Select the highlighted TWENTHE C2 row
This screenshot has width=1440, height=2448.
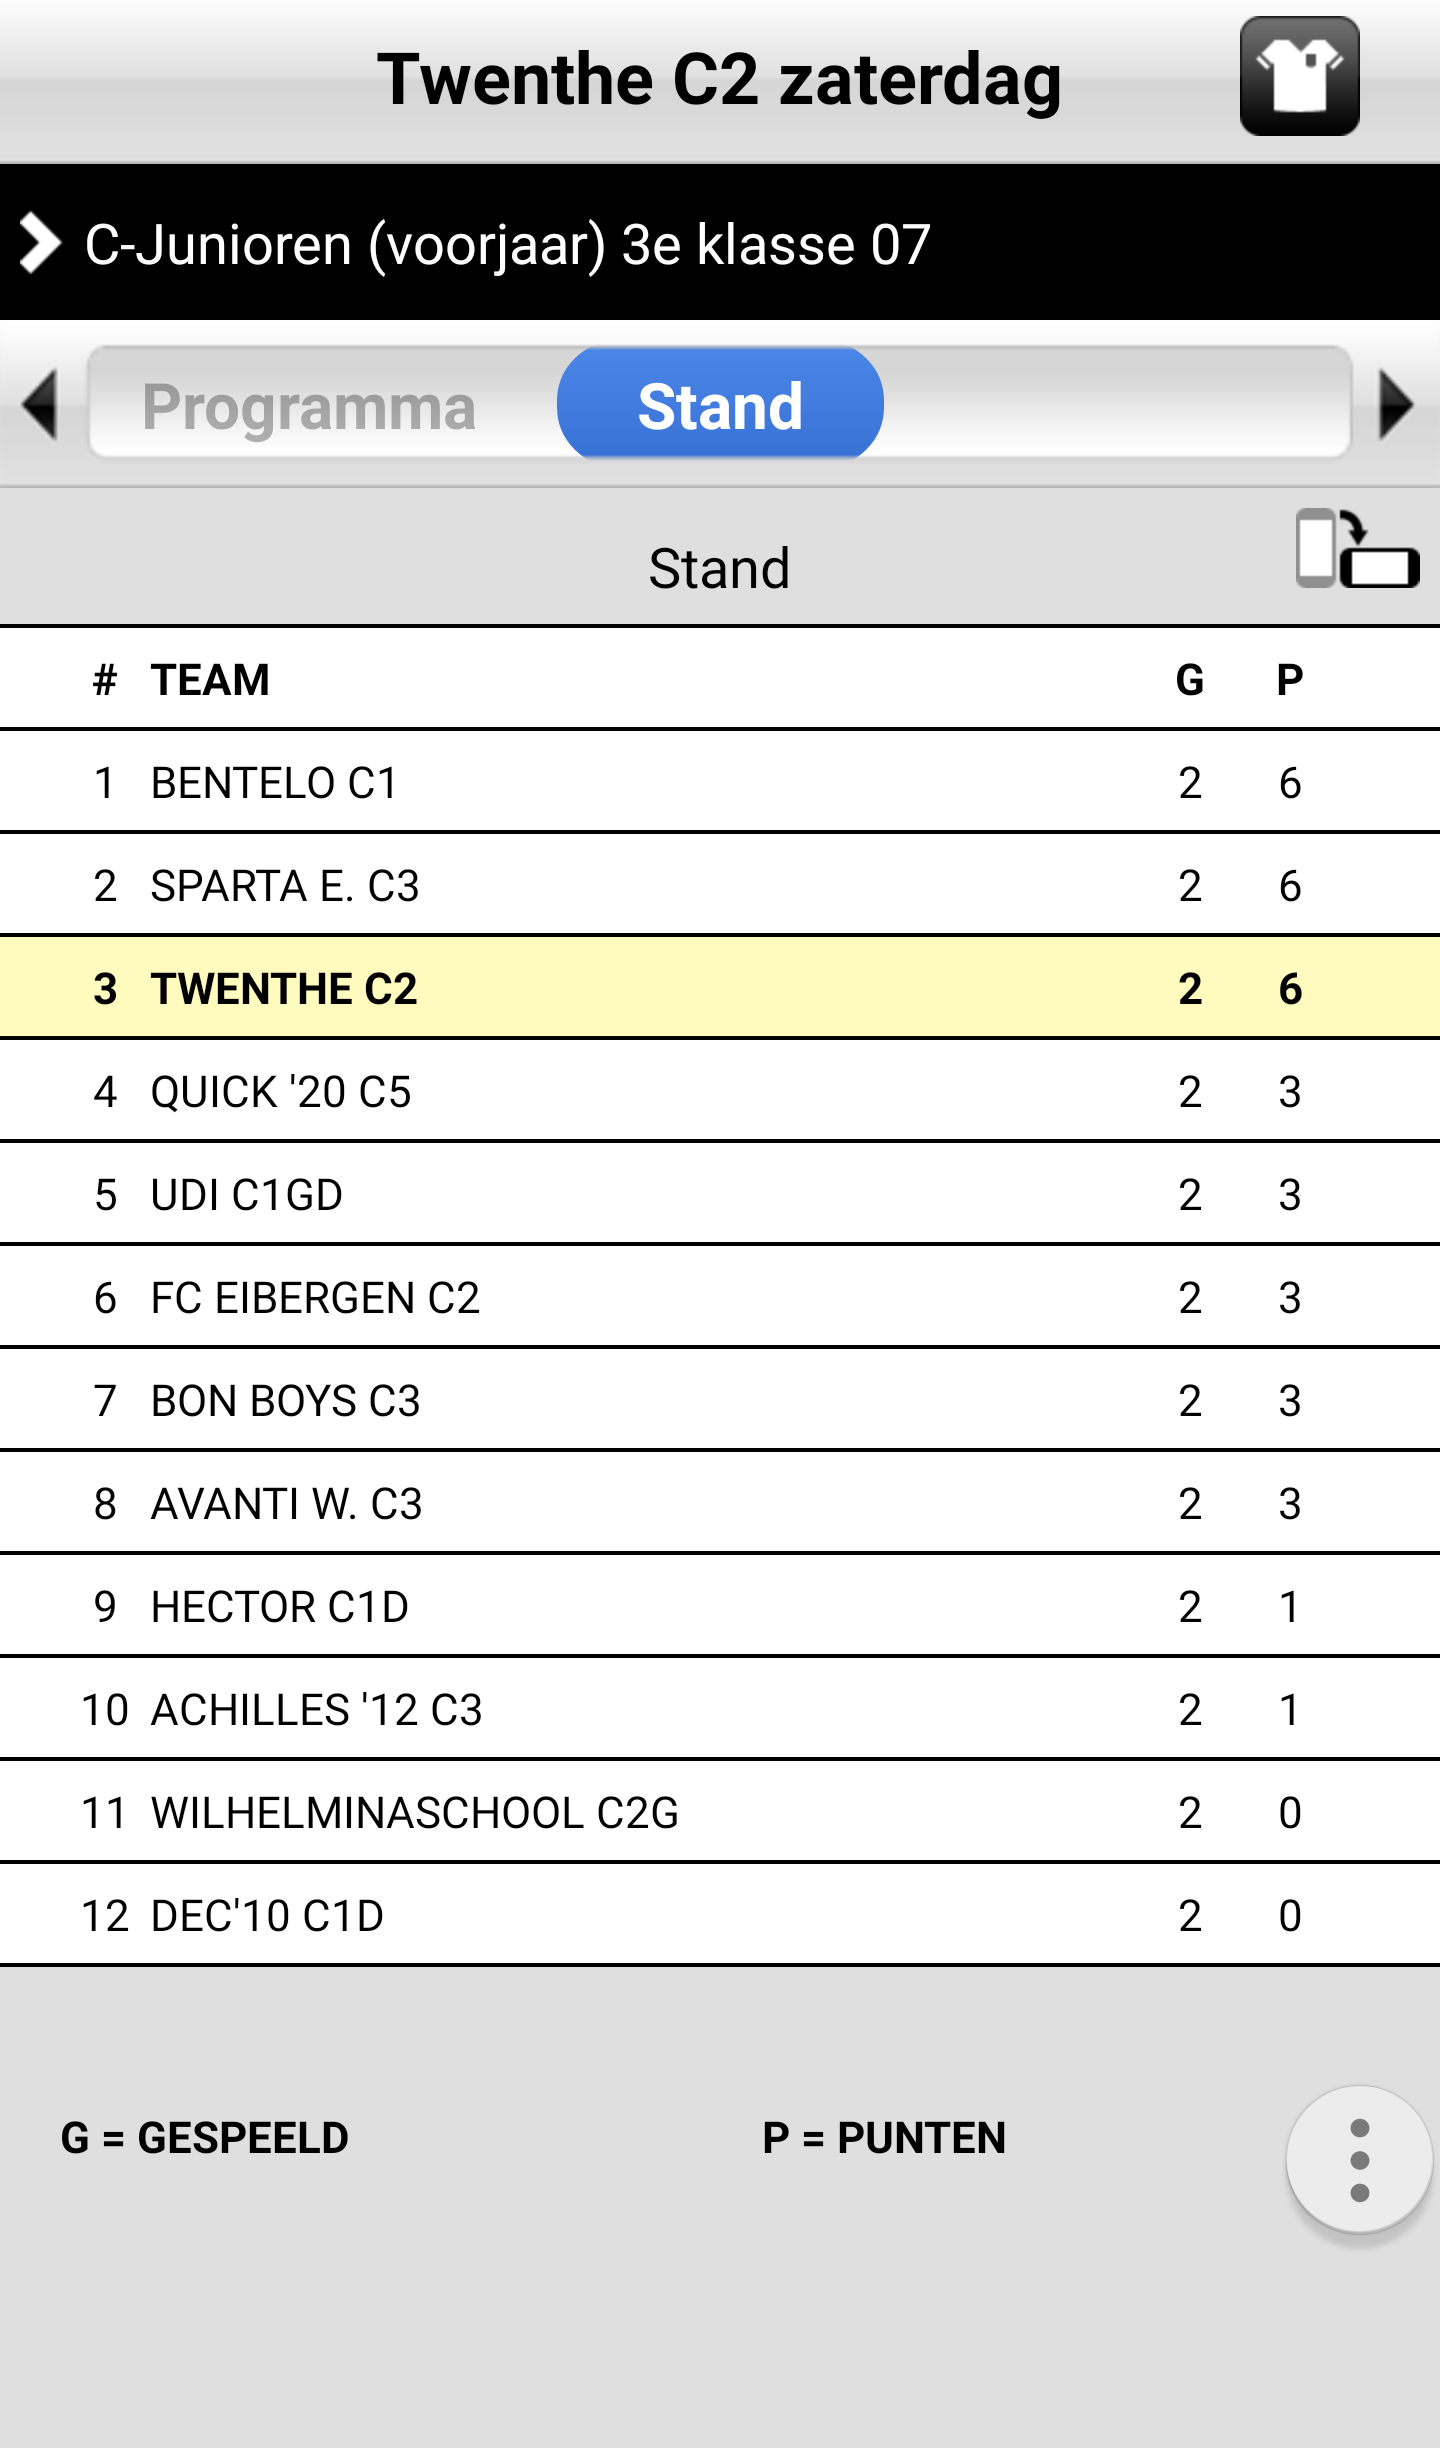pyautogui.click(x=720, y=988)
